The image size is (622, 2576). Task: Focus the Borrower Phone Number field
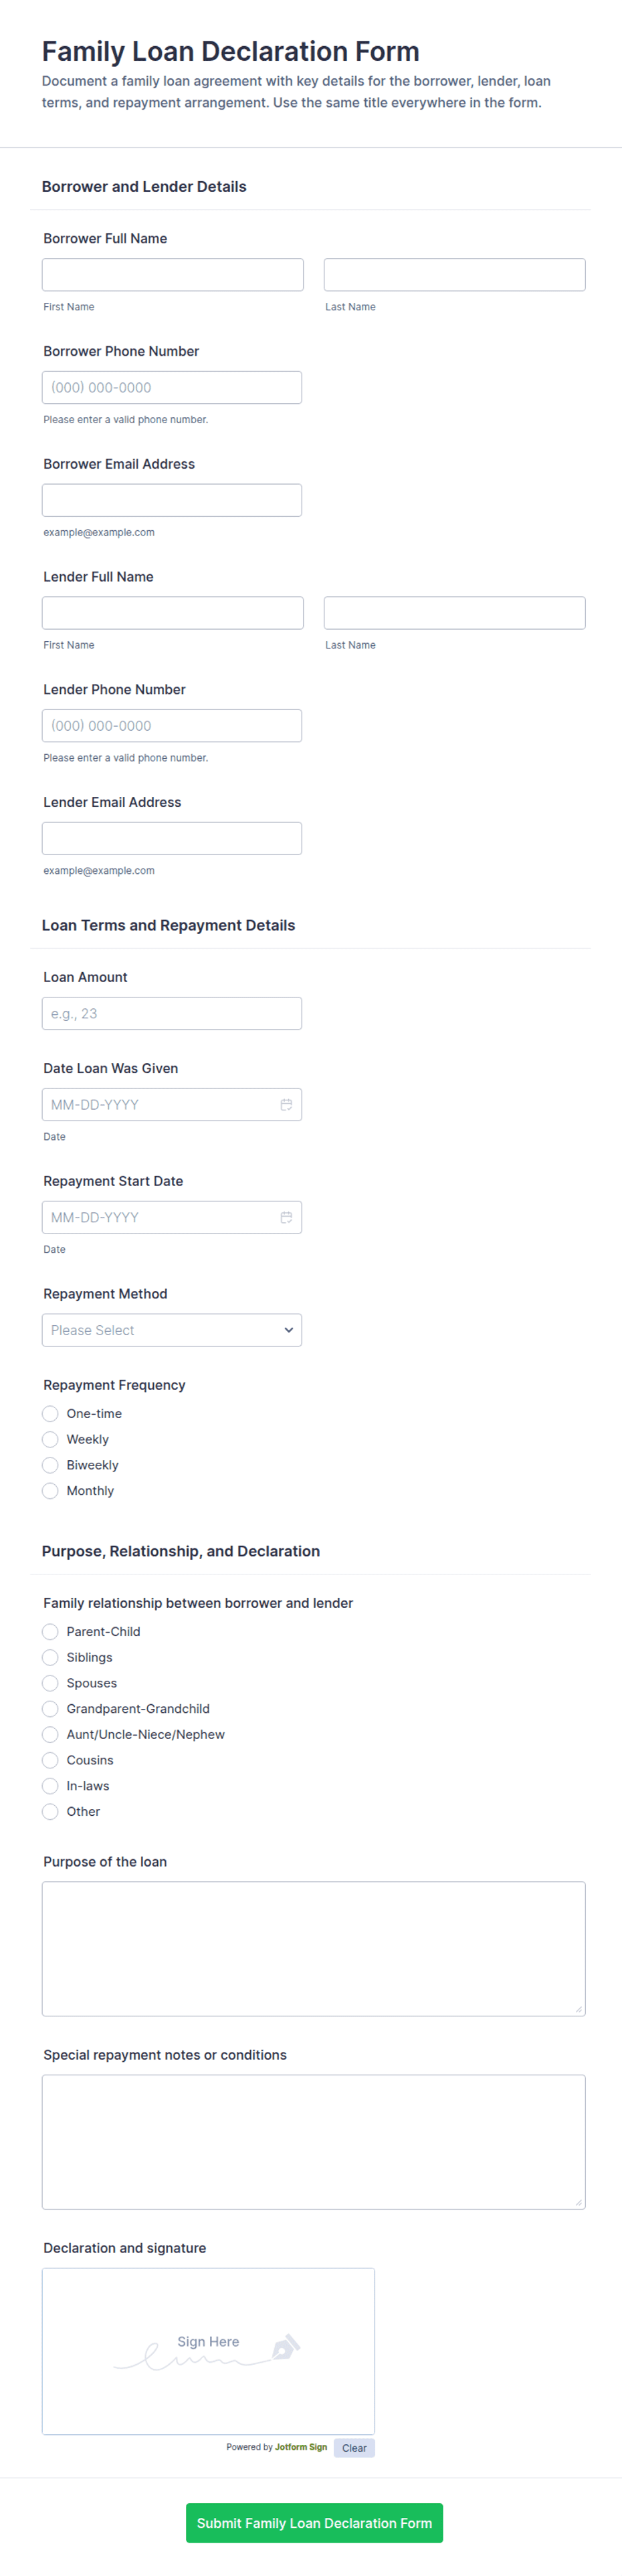pyautogui.click(x=172, y=388)
